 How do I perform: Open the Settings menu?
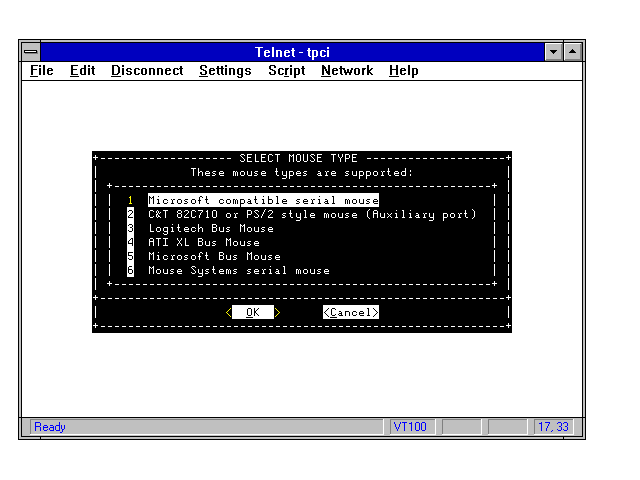[x=225, y=71]
